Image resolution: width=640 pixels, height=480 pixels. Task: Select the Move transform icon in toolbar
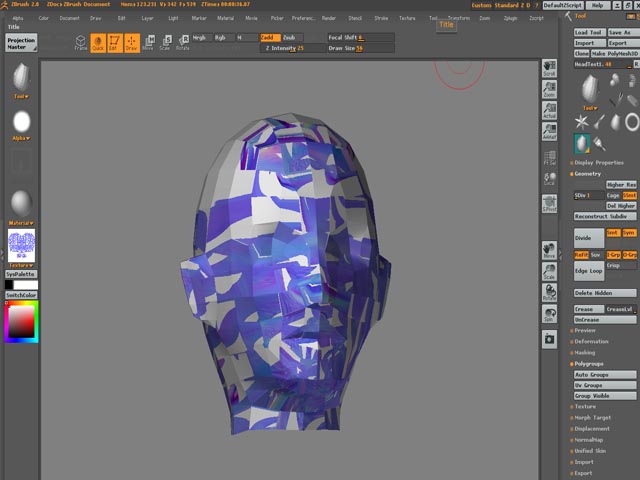click(148, 43)
